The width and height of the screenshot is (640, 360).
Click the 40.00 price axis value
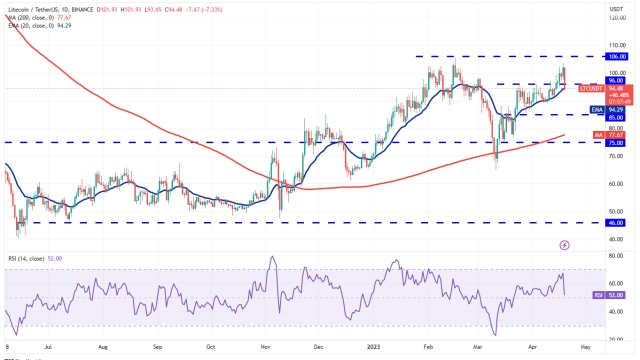[x=616, y=240]
